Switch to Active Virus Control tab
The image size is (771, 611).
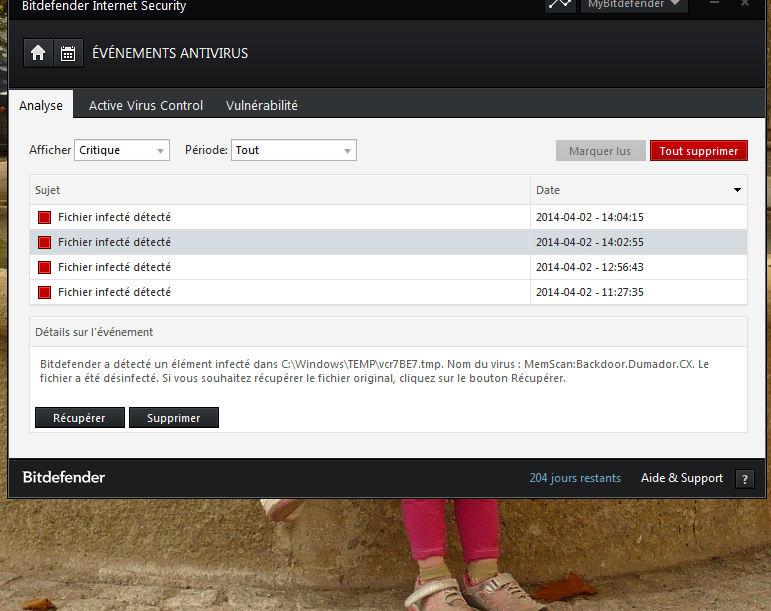pyautogui.click(x=146, y=105)
